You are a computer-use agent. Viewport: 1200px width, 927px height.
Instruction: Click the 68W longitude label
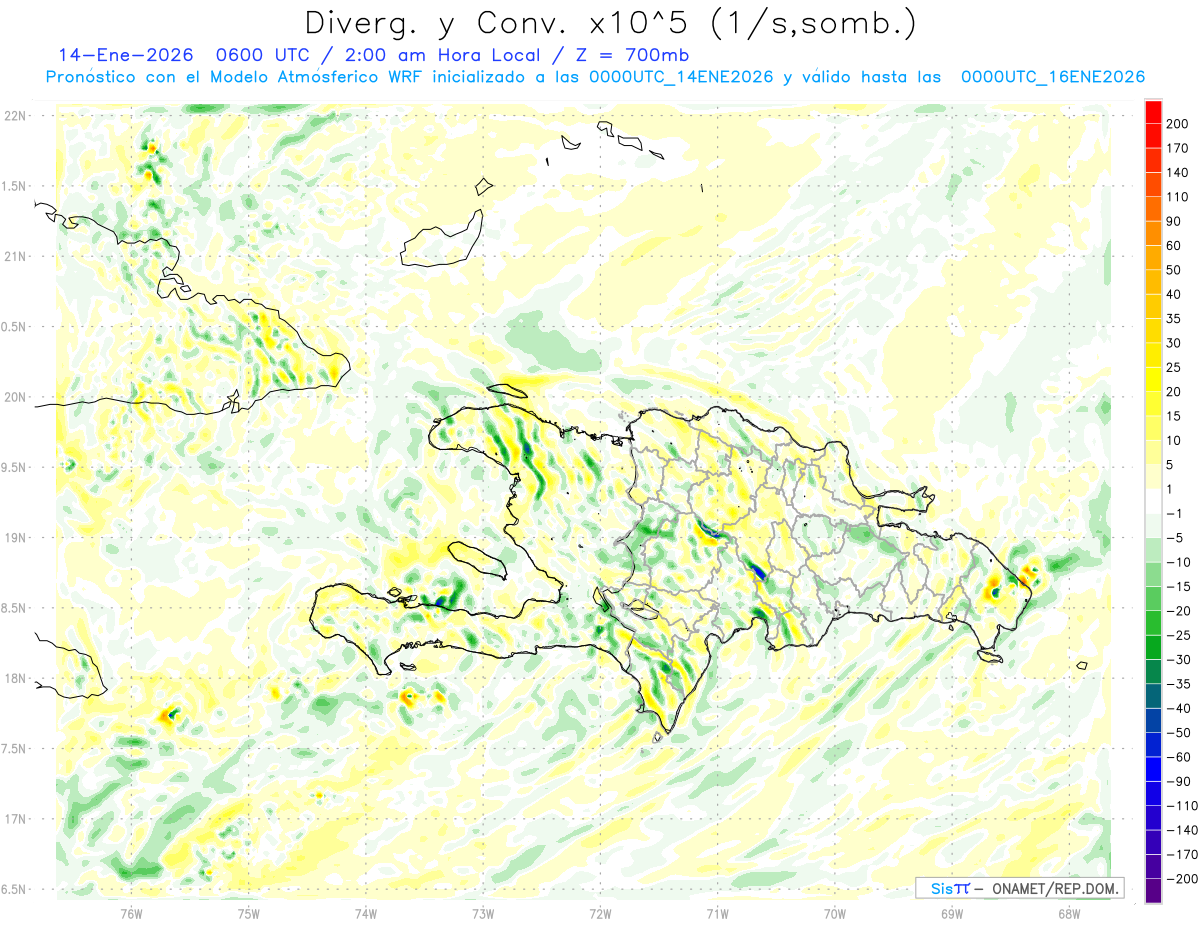click(x=1069, y=913)
